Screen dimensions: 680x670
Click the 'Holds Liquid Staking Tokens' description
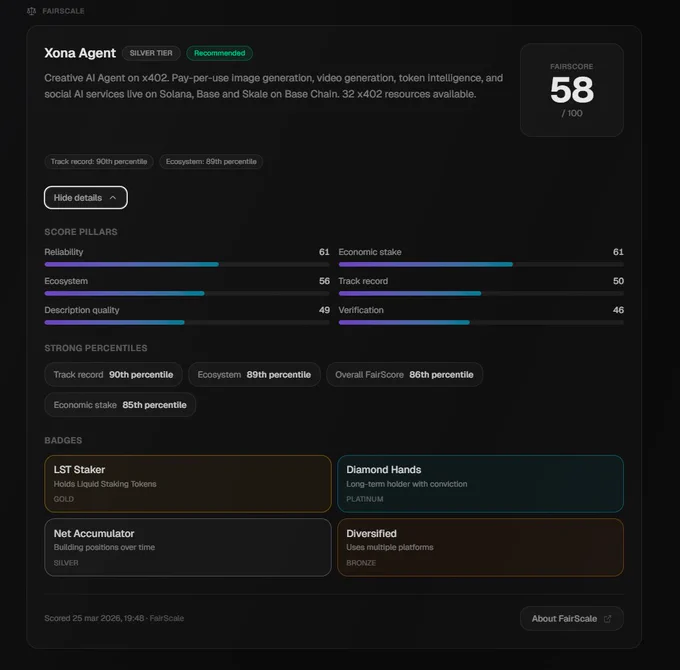click(105, 484)
